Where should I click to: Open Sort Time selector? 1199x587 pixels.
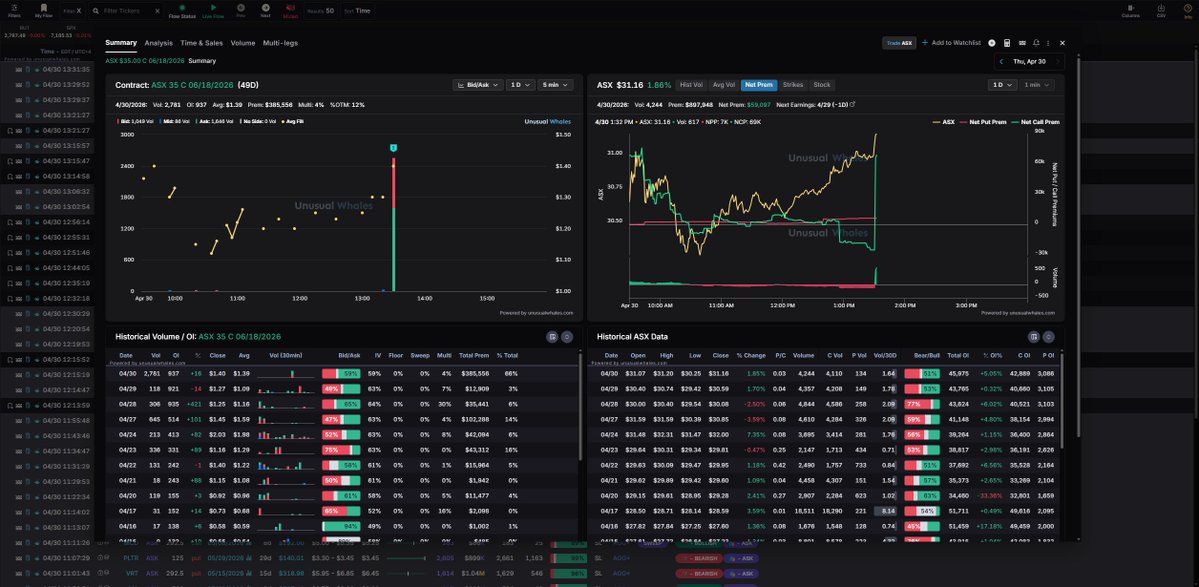tap(357, 11)
